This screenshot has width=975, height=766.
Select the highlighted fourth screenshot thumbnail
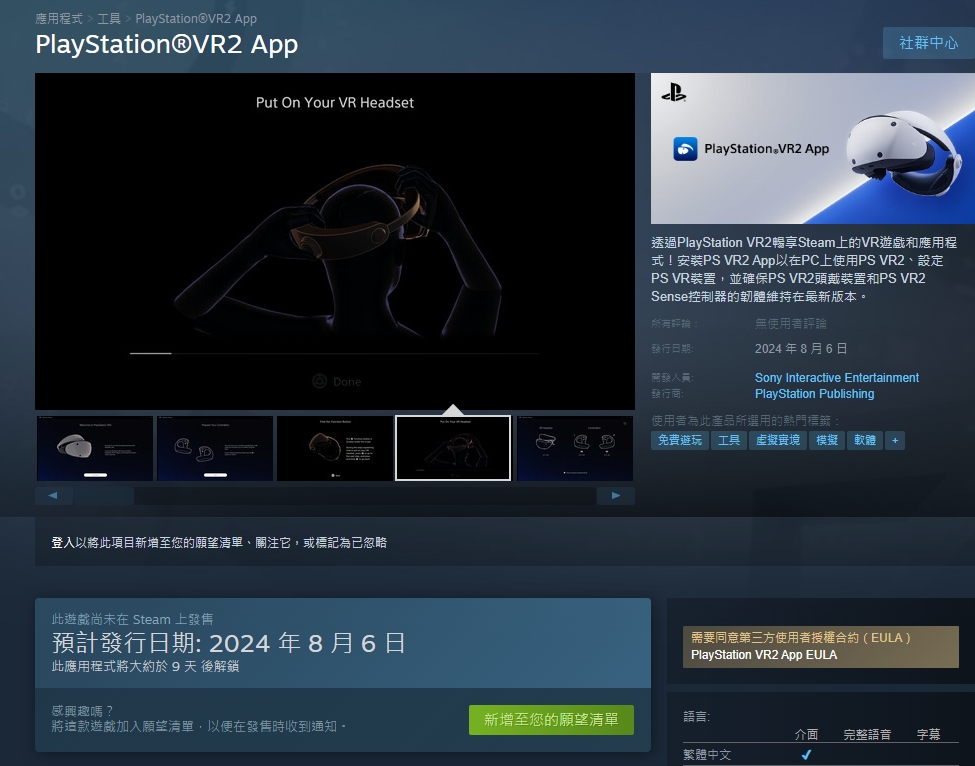pyautogui.click(x=453, y=449)
